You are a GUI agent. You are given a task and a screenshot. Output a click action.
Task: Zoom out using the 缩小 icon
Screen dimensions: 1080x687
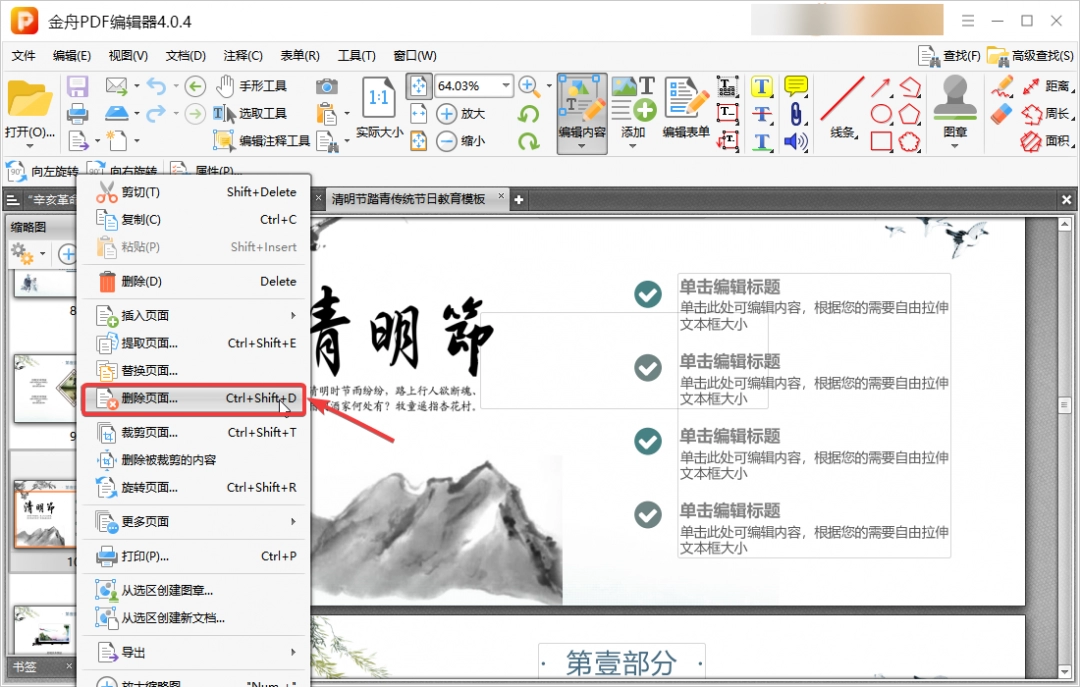coord(447,141)
